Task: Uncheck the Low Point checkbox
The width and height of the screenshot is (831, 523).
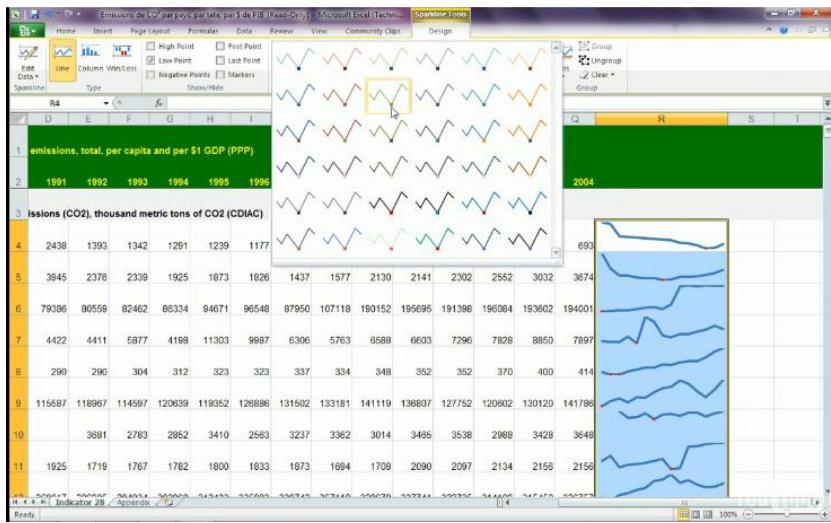Action: (151, 61)
